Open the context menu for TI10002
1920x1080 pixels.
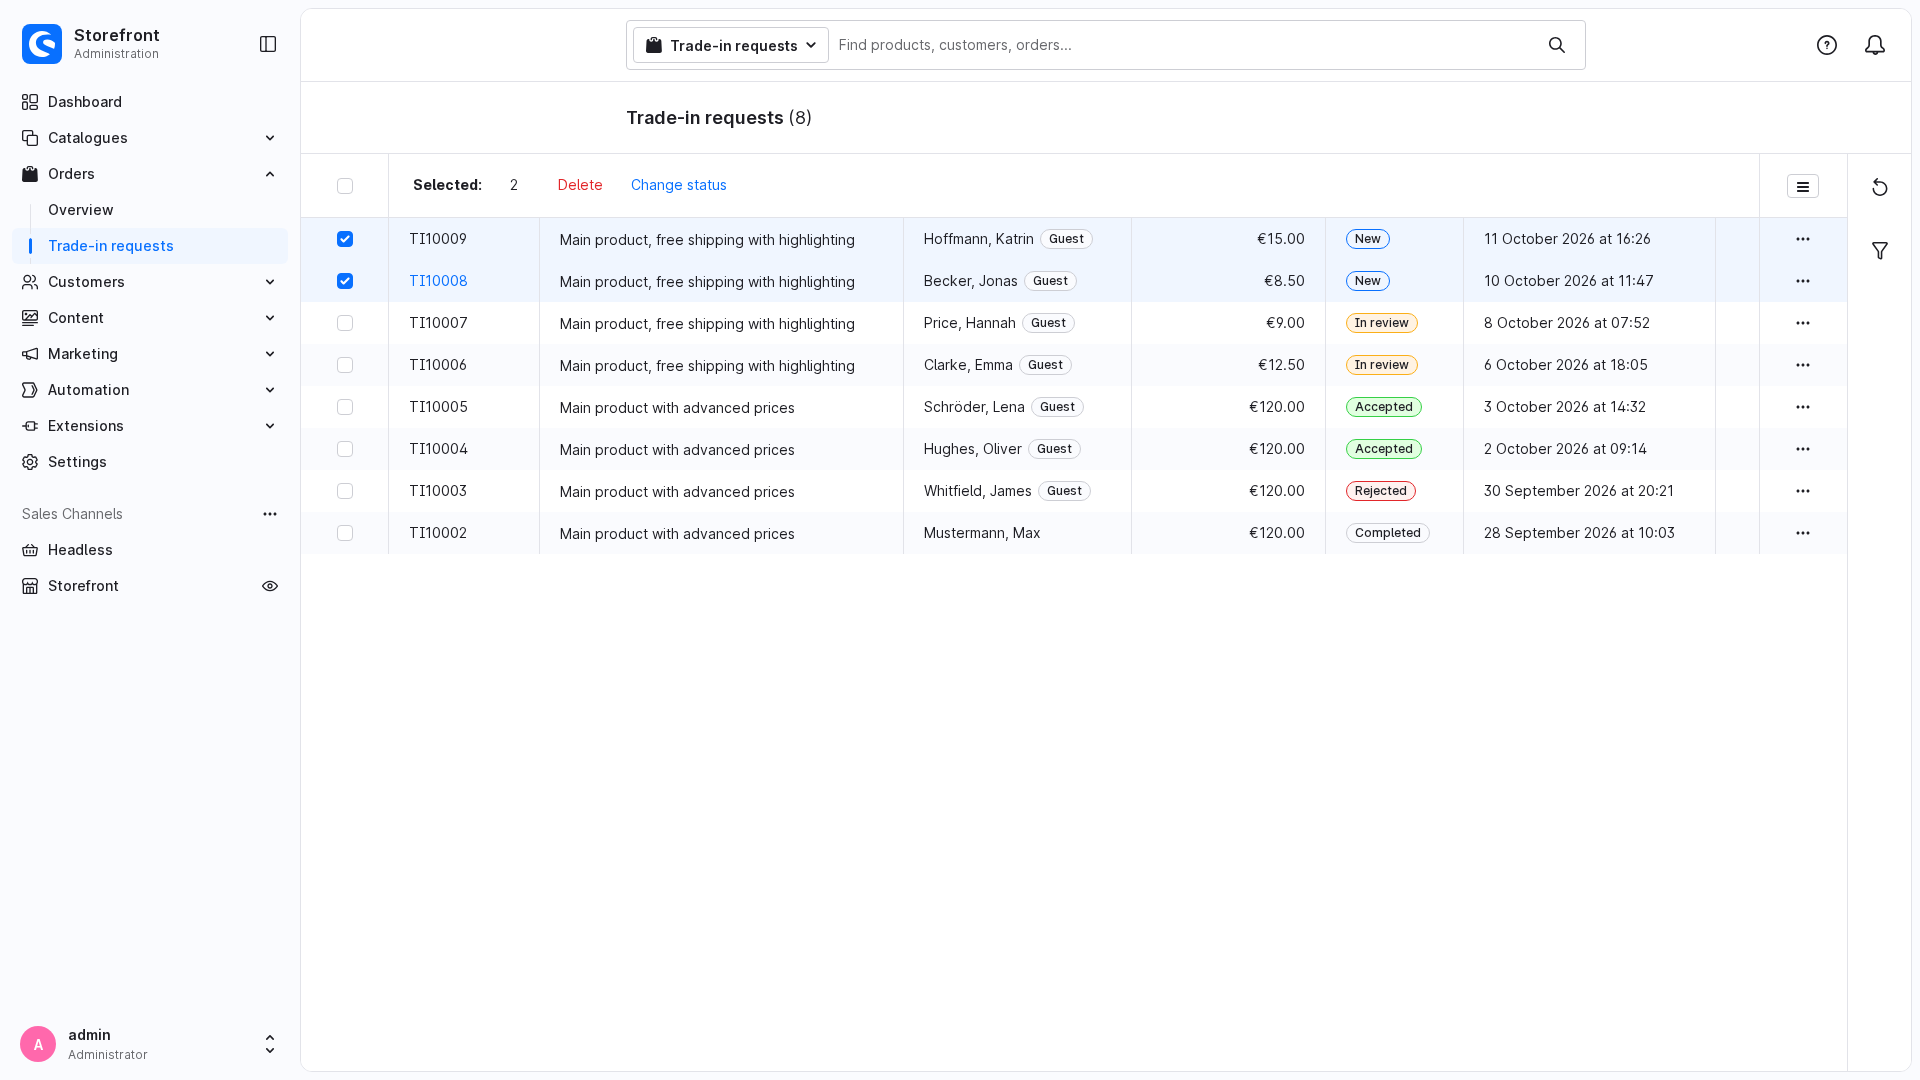(1803, 533)
